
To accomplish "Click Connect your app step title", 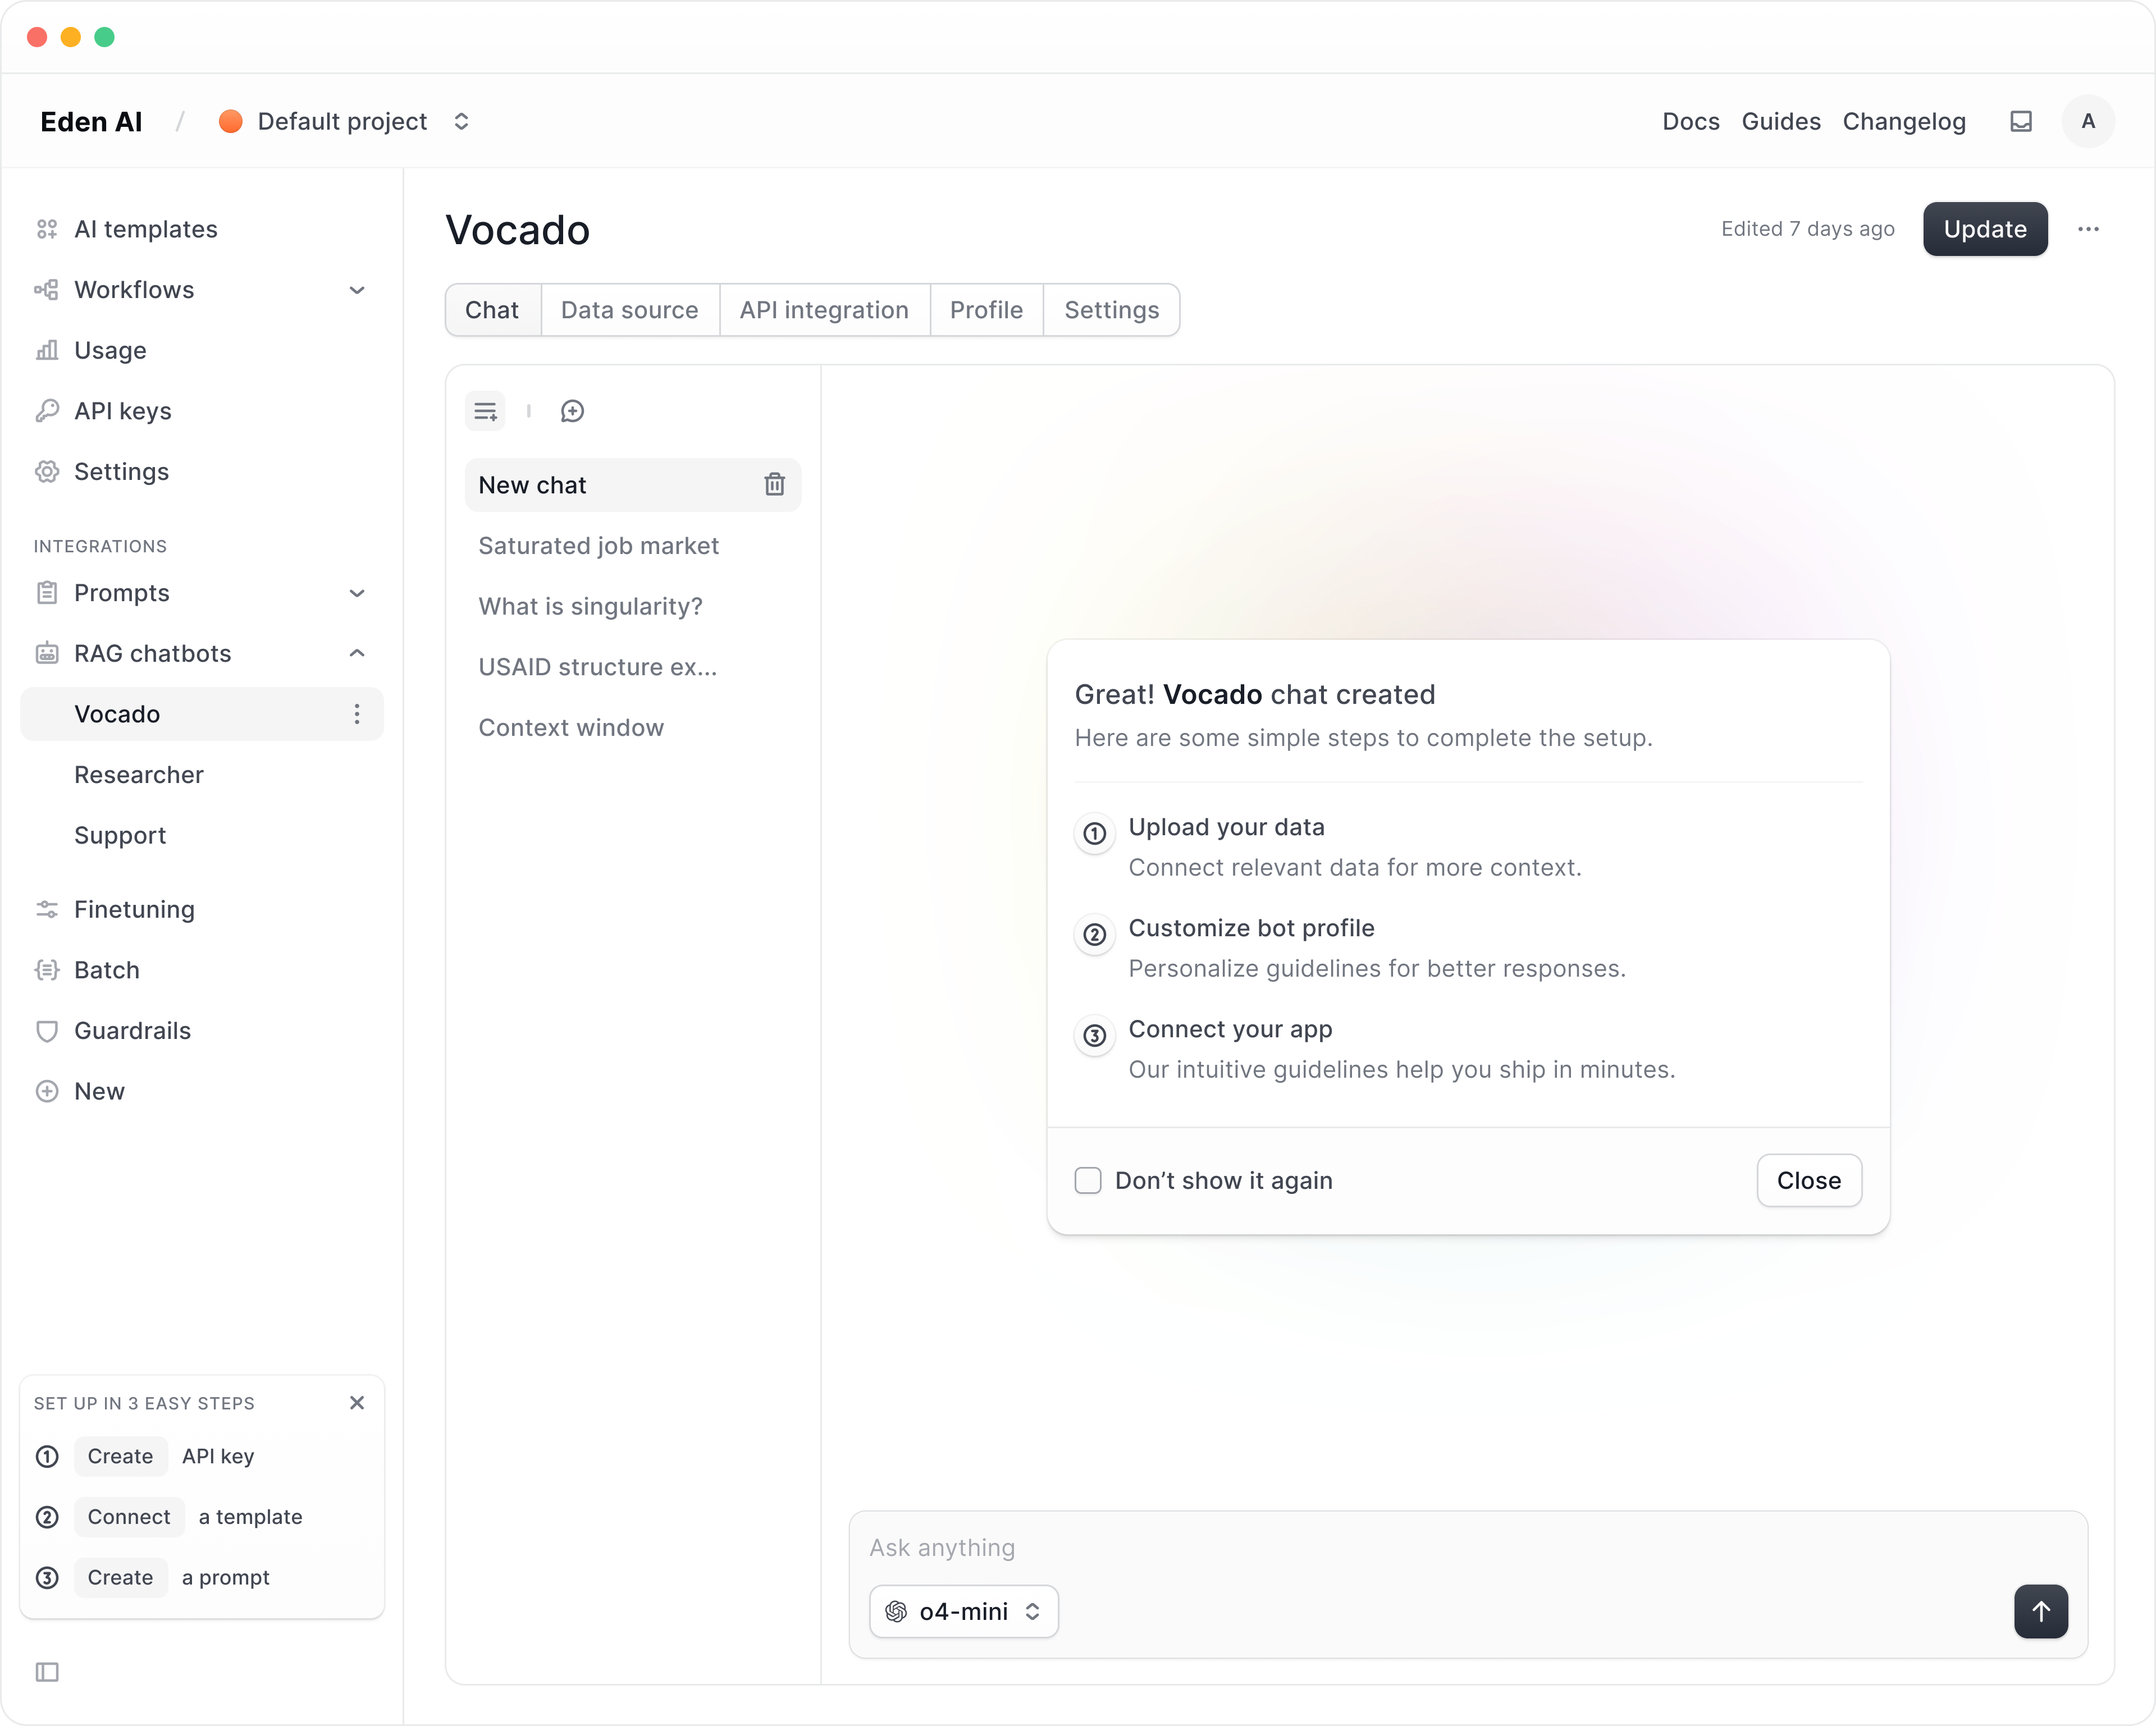I will pos(1230,1029).
